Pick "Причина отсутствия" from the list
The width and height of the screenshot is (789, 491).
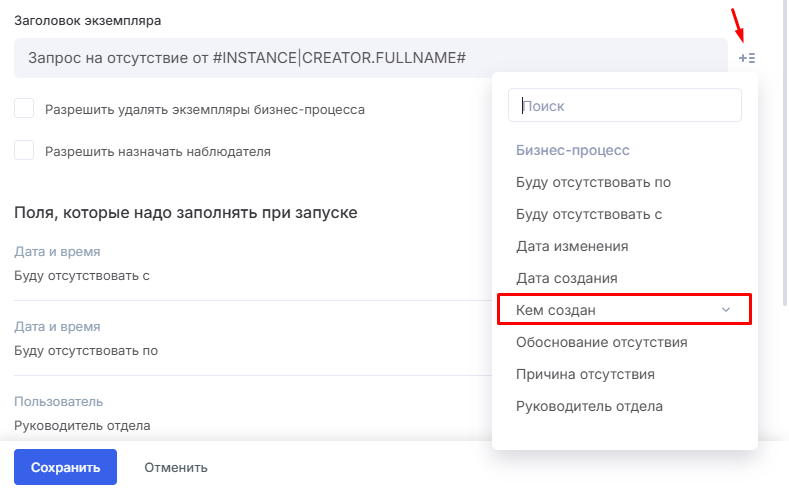[x=585, y=374]
